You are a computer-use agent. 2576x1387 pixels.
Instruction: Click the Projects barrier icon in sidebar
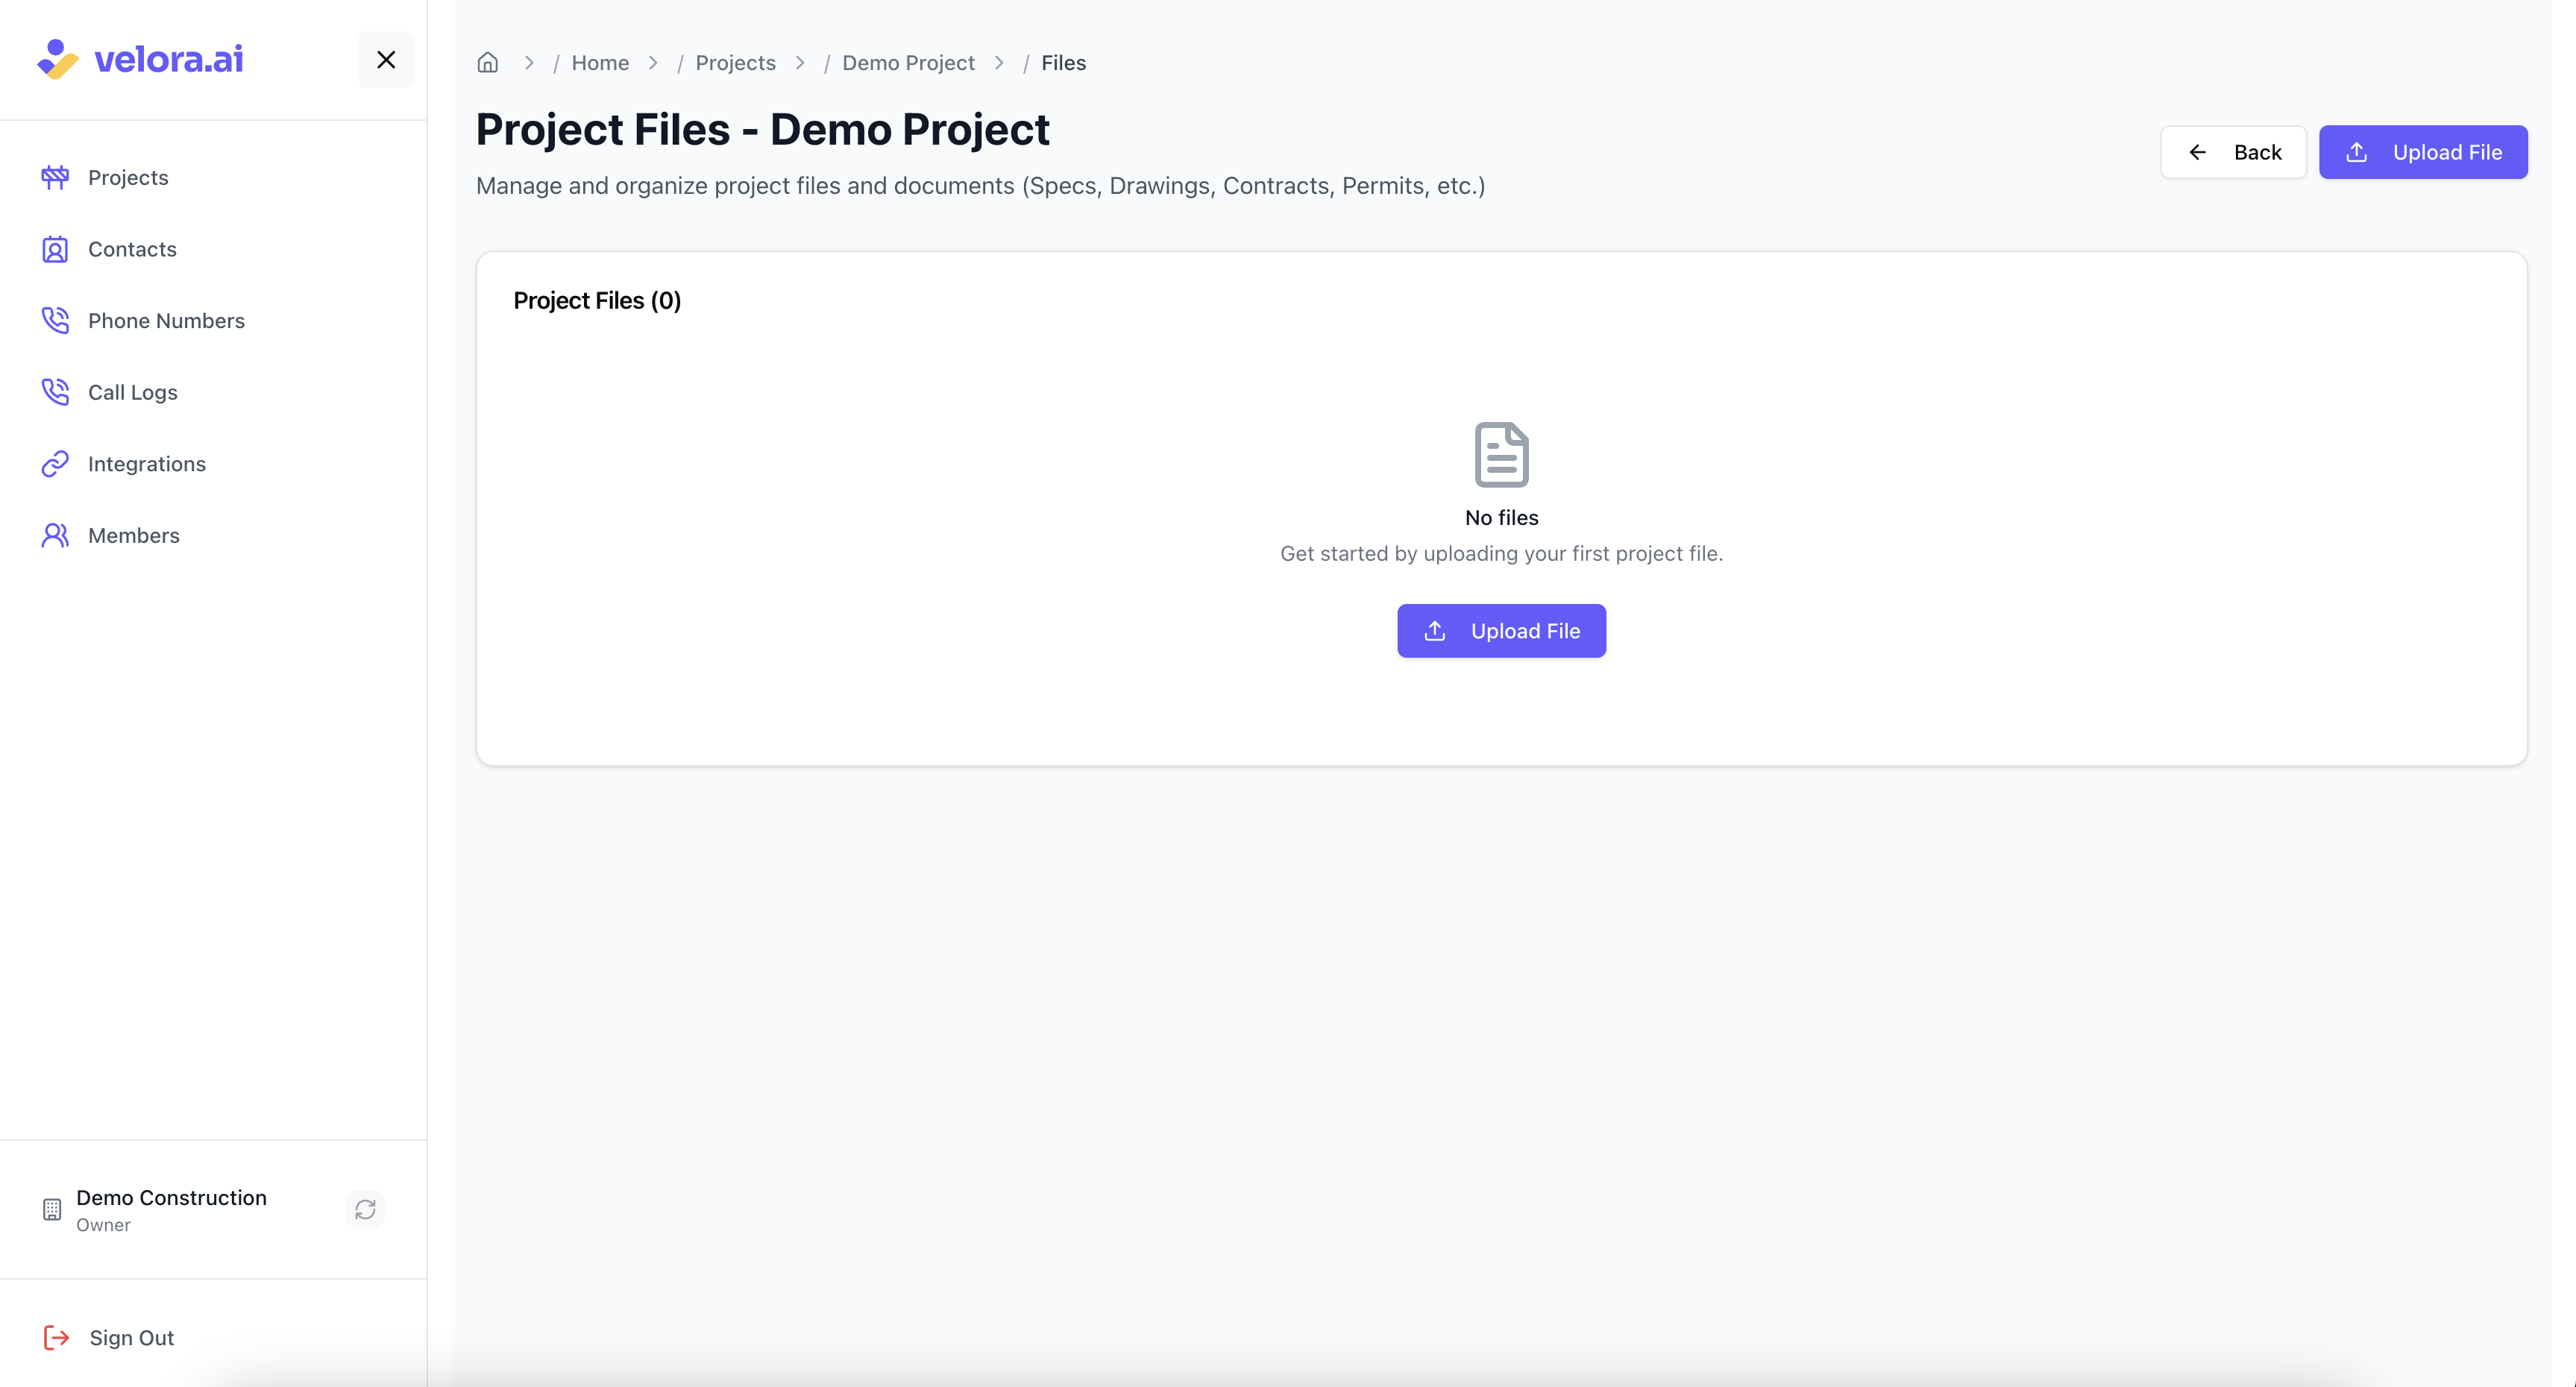(x=55, y=178)
